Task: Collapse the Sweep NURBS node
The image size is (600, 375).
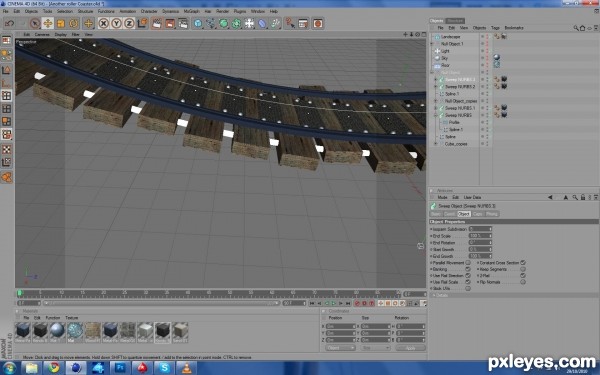Action: pyautogui.click(x=435, y=115)
